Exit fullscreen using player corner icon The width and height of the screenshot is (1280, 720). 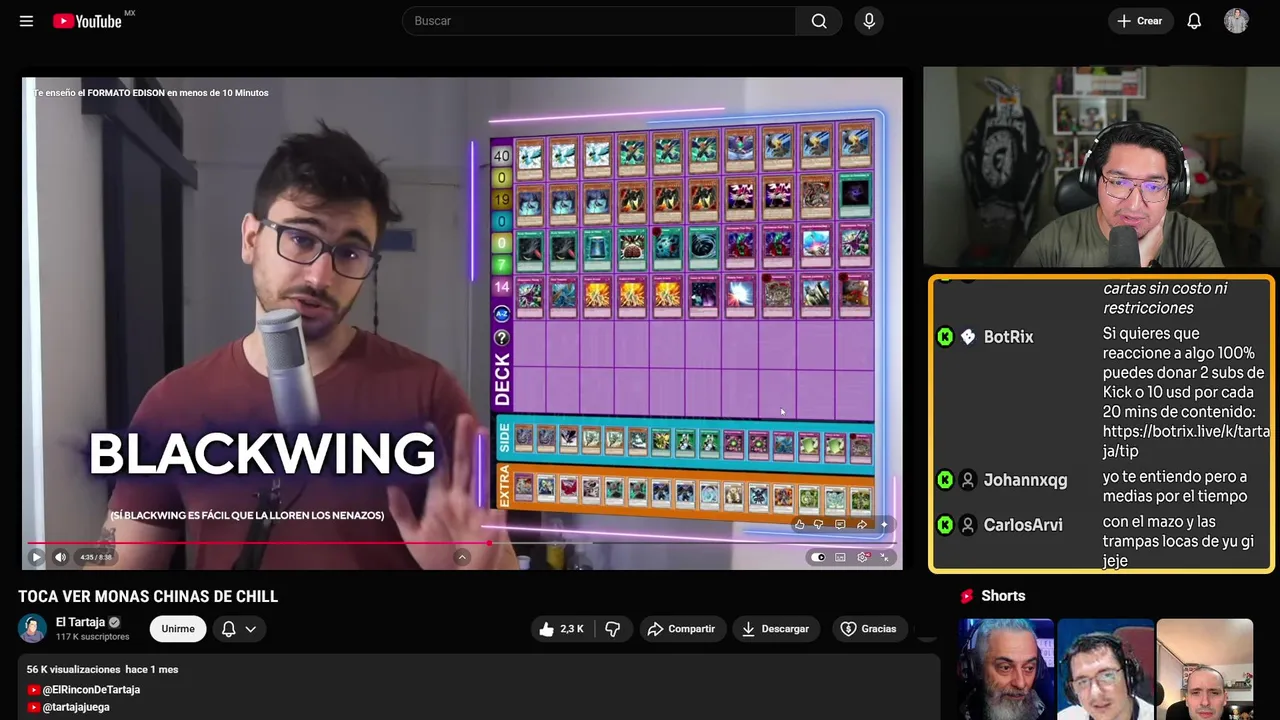884,557
